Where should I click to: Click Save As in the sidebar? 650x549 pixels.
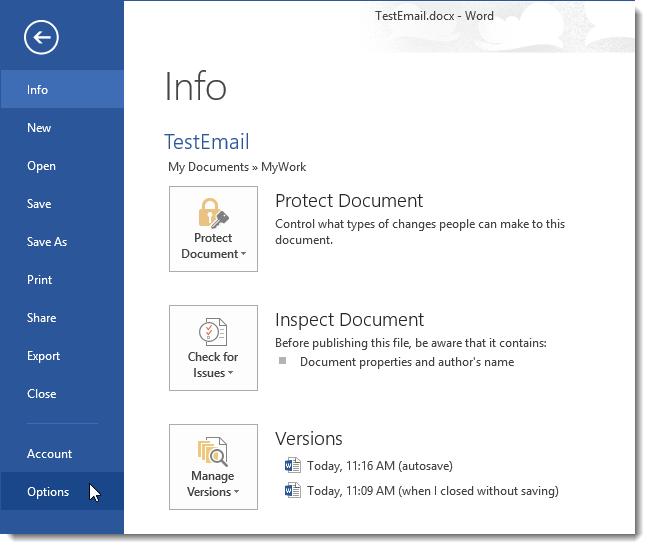62,242
